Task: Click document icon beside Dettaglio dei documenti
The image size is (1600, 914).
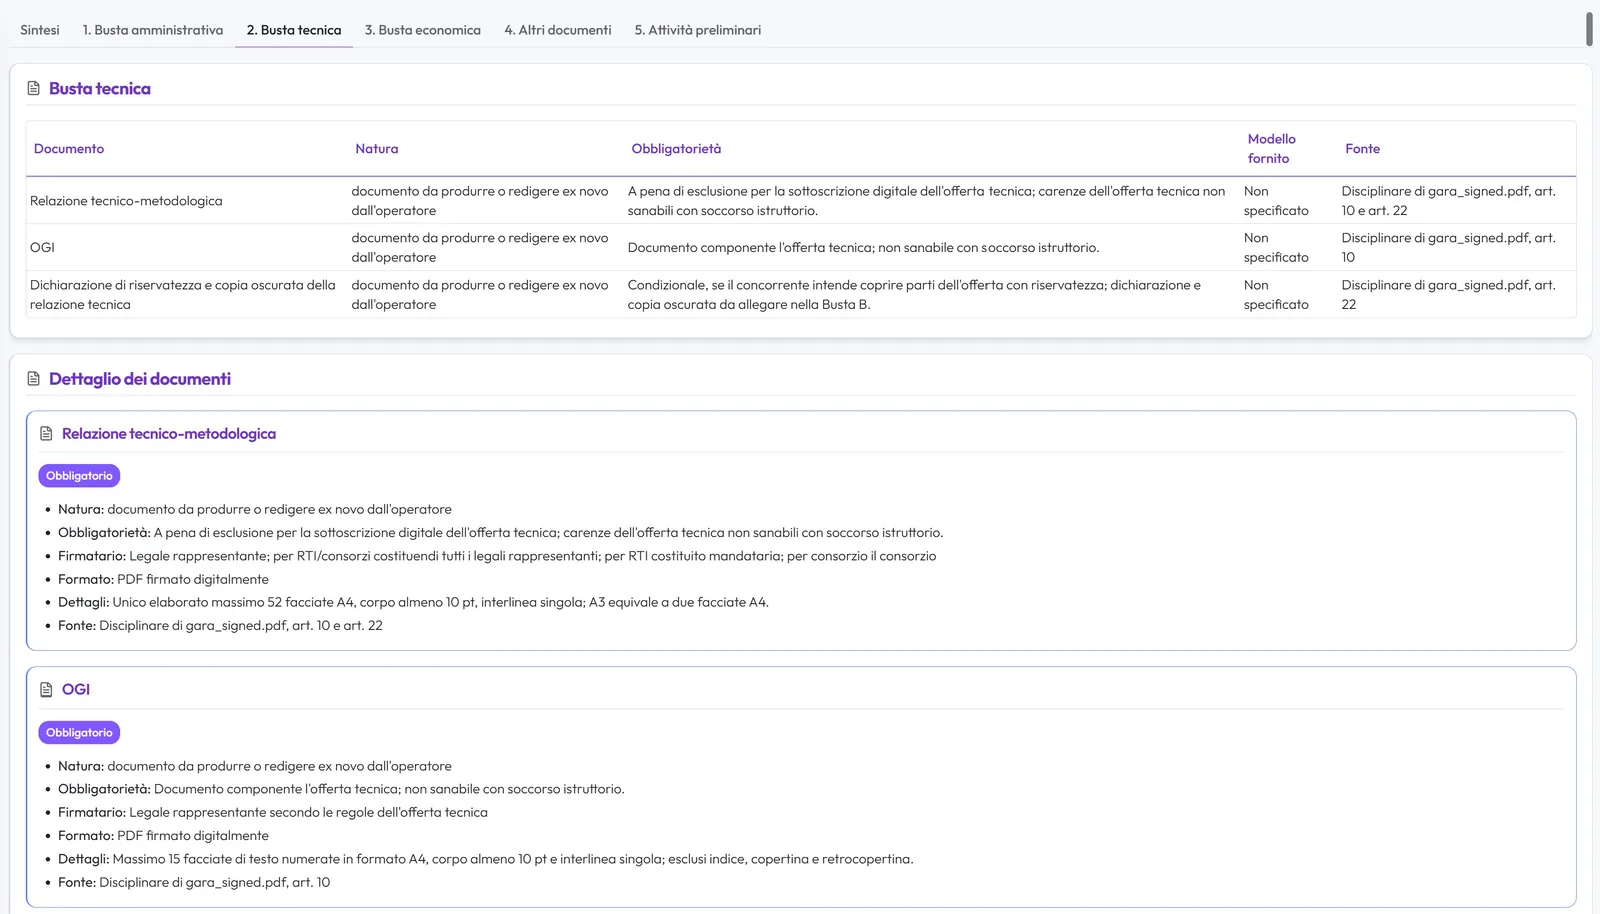Action: coord(34,379)
